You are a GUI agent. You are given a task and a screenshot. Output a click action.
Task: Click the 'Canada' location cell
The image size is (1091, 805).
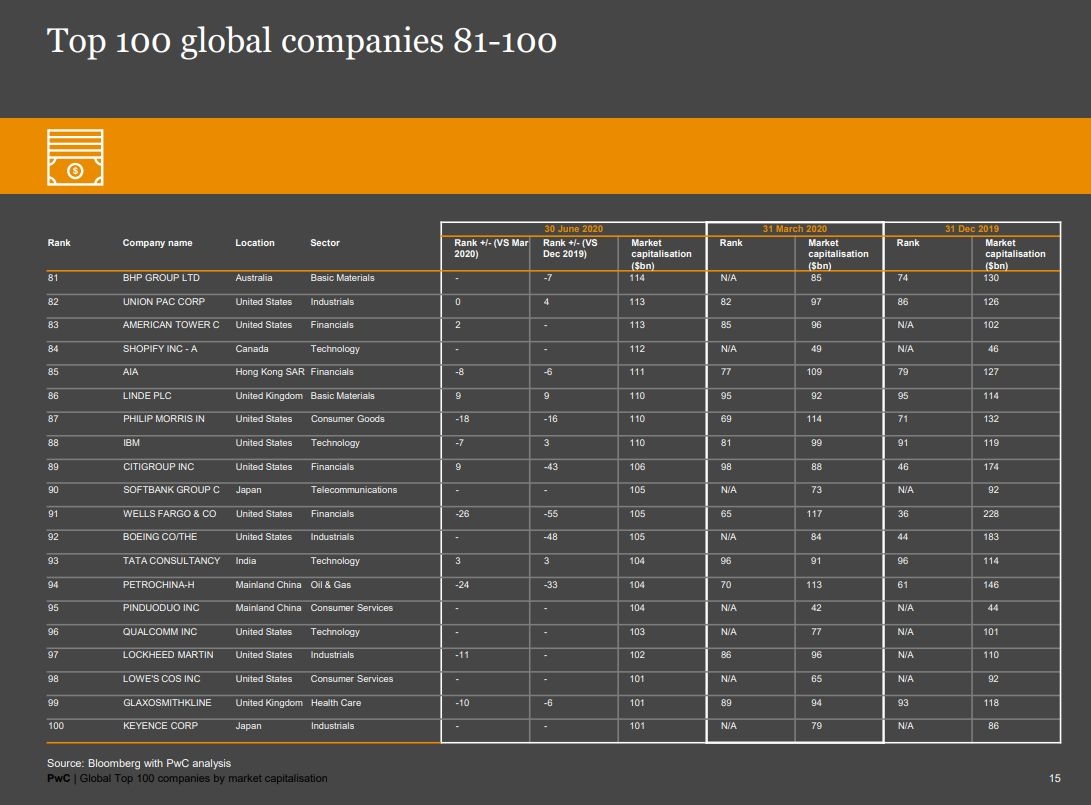pyautogui.click(x=252, y=349)
